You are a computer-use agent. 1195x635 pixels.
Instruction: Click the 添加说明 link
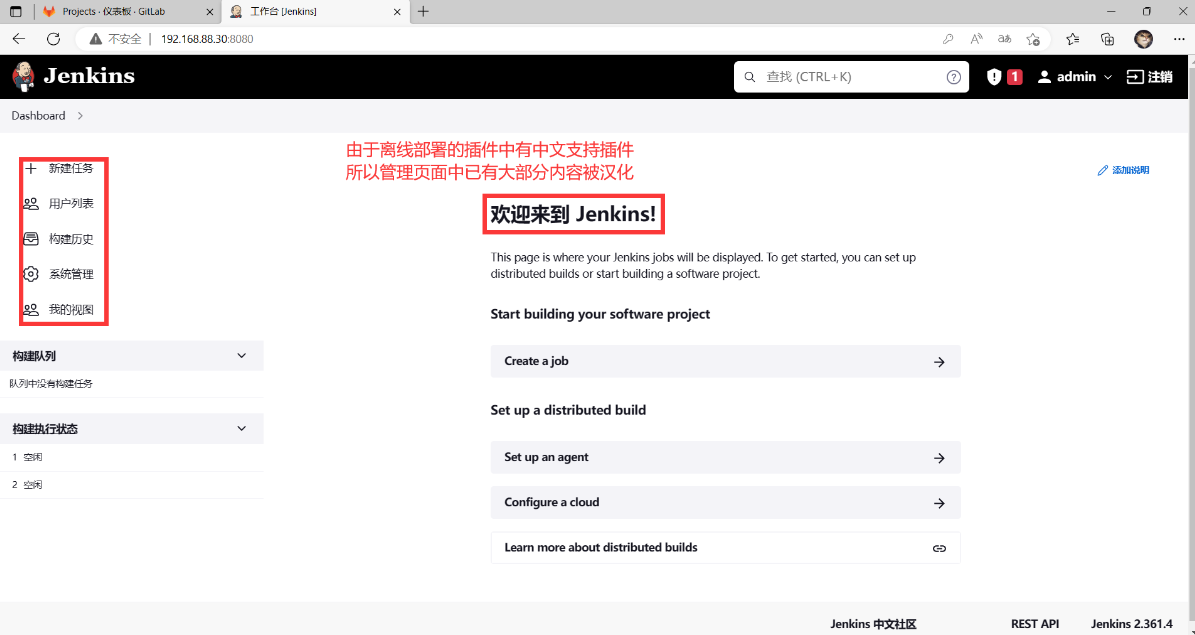pyautogui.click(x=1123, y=170)
